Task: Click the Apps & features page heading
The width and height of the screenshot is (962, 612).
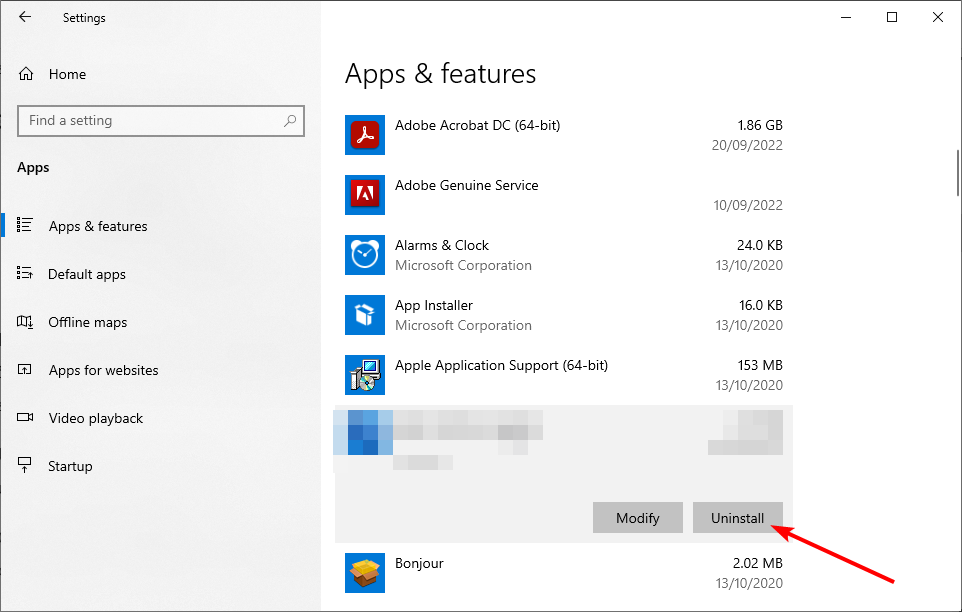Action: tap(441, 74)
